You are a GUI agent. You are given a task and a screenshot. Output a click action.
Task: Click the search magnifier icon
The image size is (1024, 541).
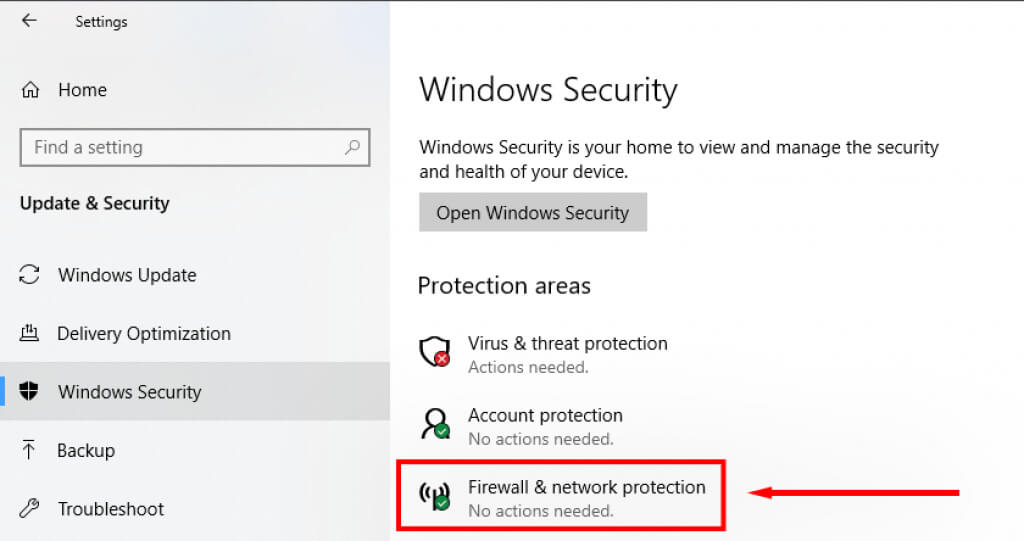pos(352,147)
